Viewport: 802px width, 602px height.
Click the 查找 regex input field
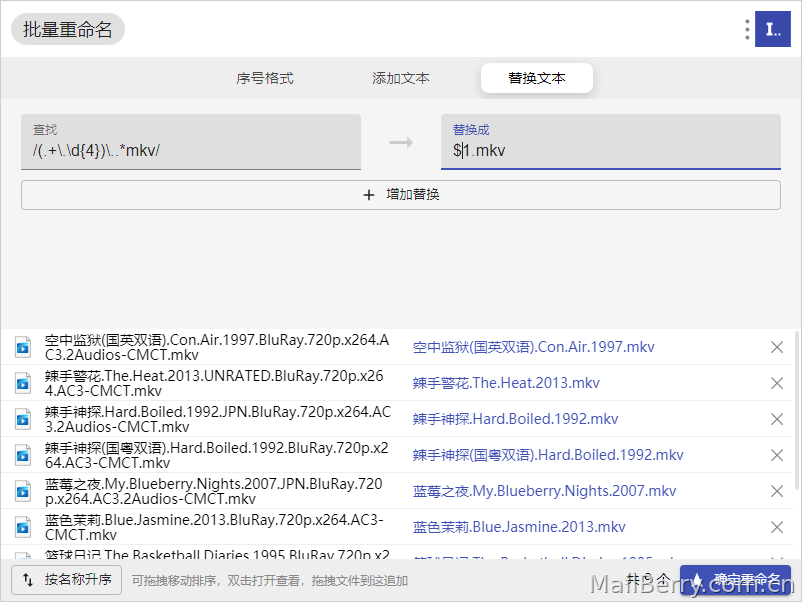point(191,142)
